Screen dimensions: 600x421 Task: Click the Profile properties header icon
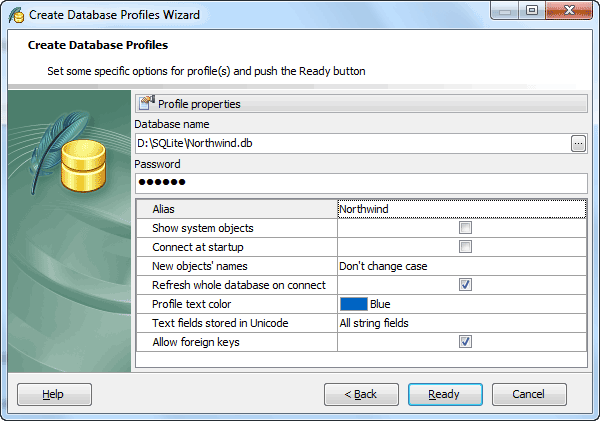pyautogui.click(x=147, y=103)
